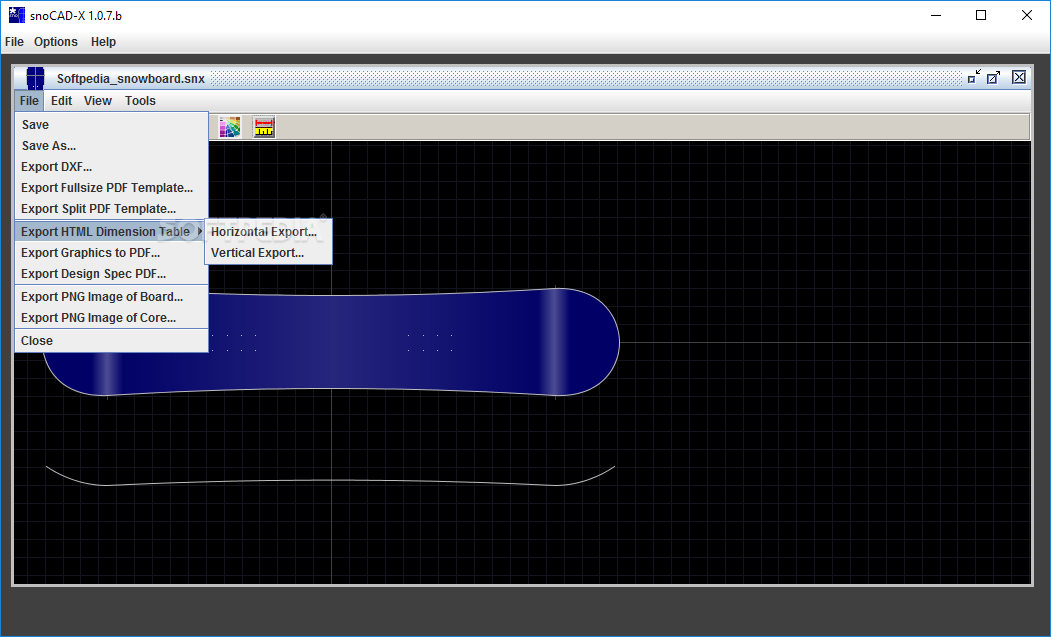The image size is (1051, 637).
Task: Click the Softpedia_snowboard.snx title bar text
Action: [131, 78]
